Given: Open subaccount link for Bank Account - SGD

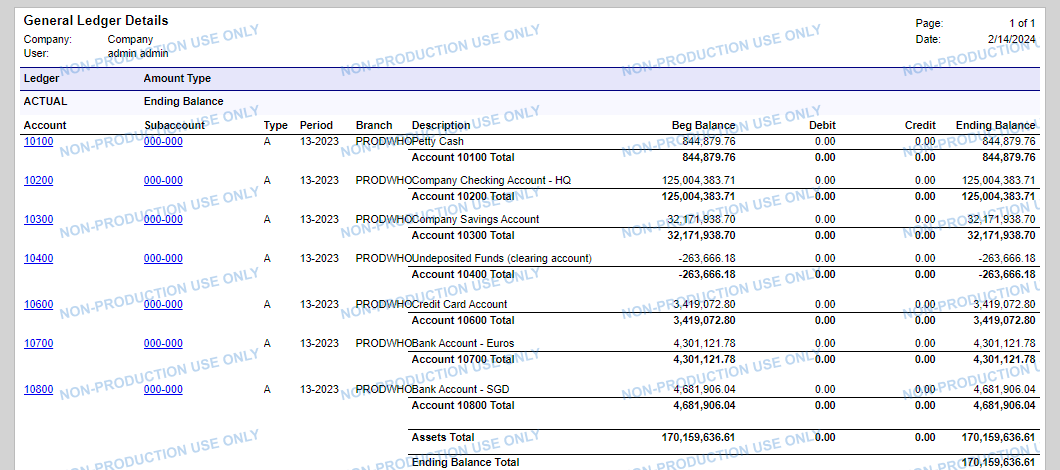Looking at the screenshot, I should [163, 390].
